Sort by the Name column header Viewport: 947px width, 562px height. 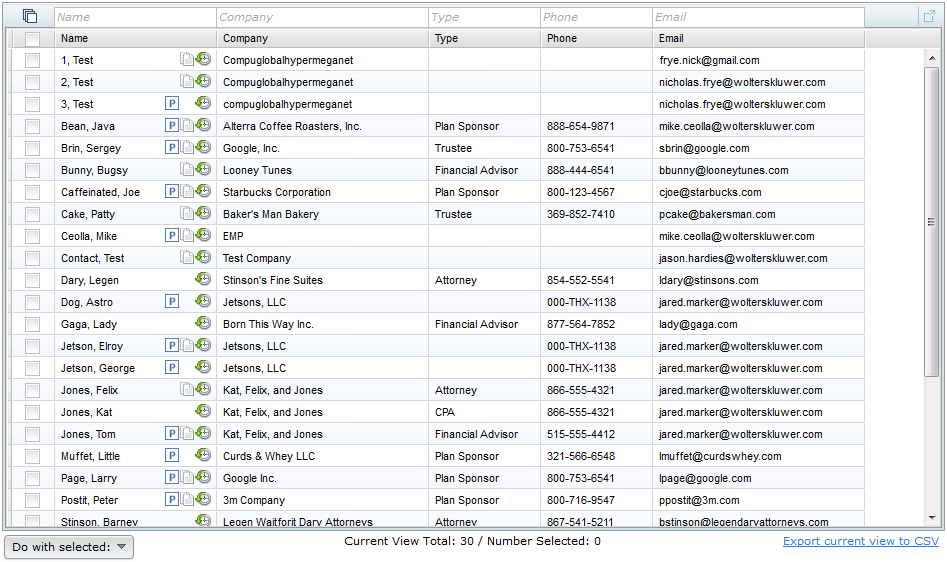click(x=135, y=38)
